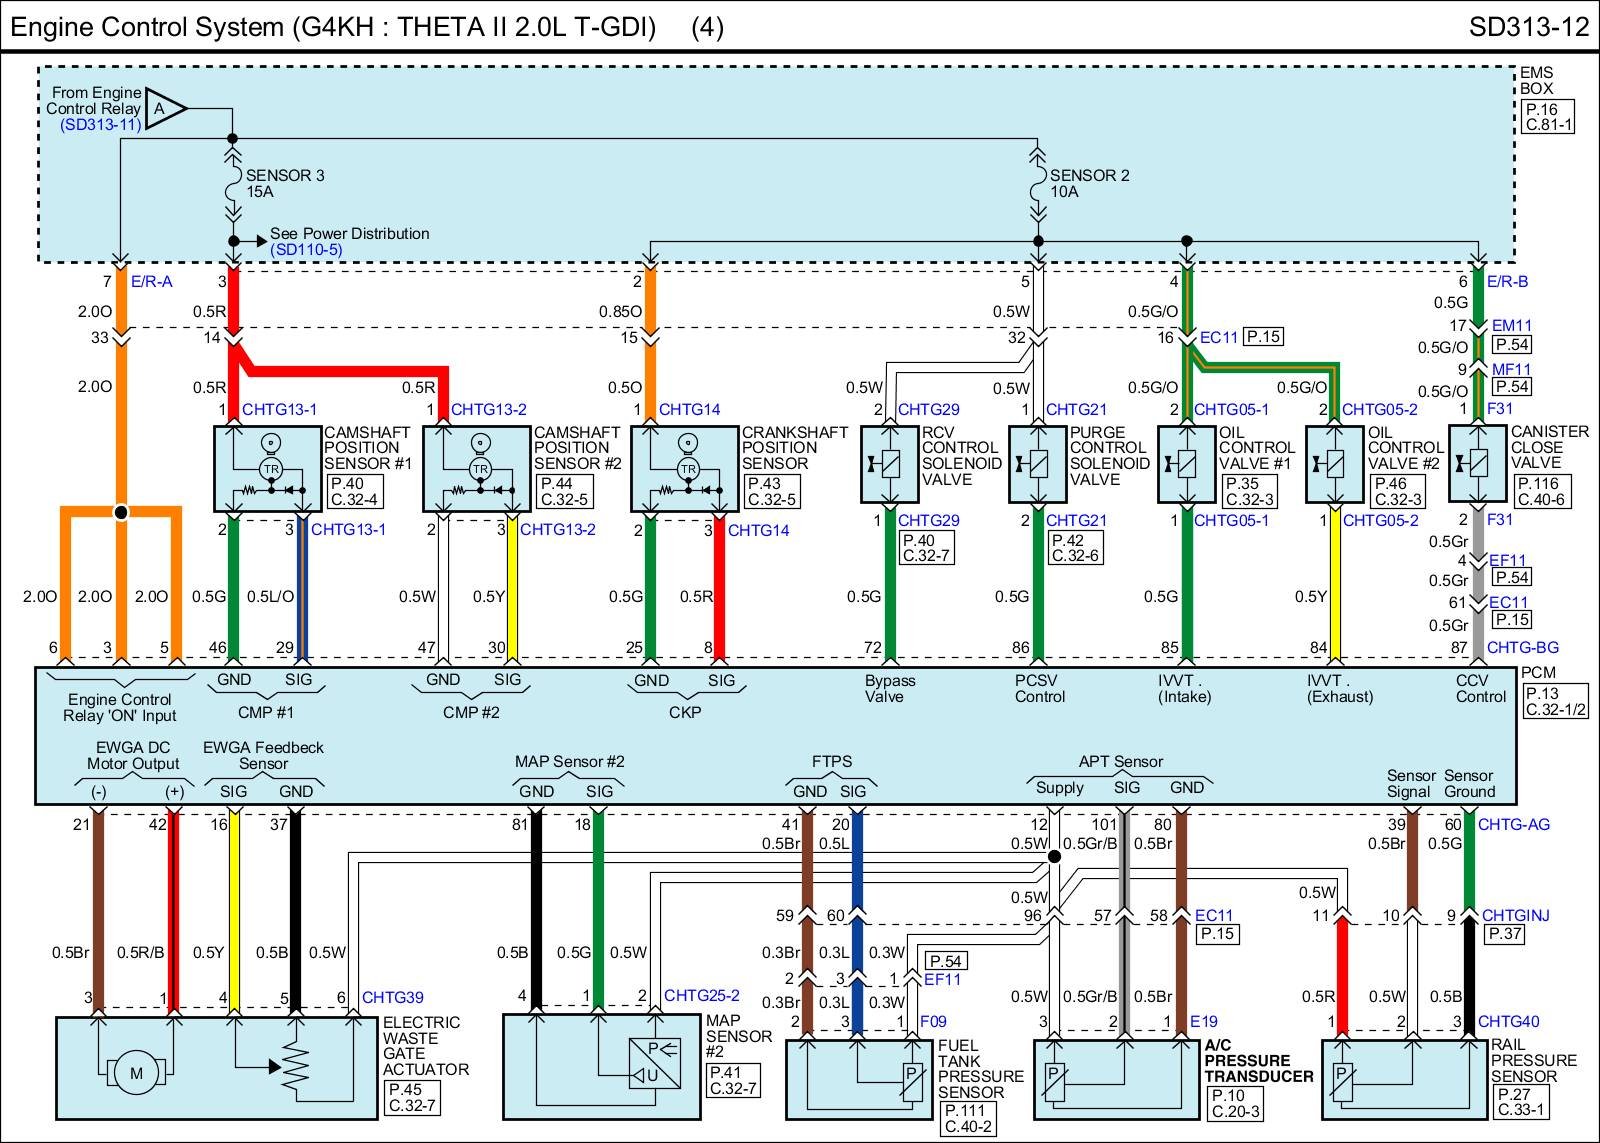Select the SENSOR 3 15A fuse symbol

(x=232, y=183)
